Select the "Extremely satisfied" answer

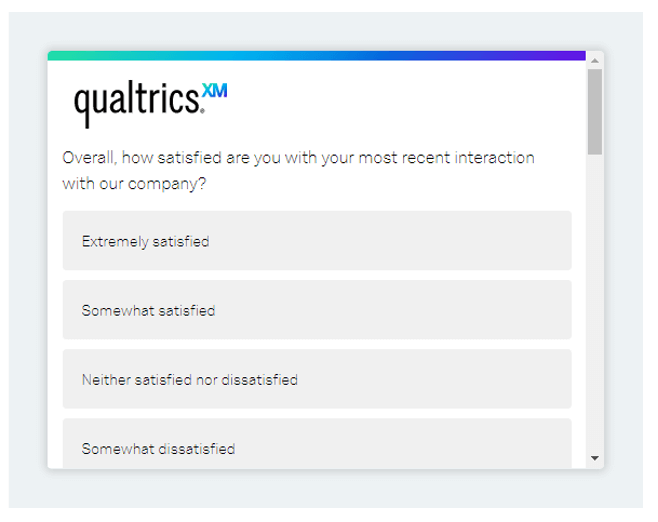coord(317,241)
